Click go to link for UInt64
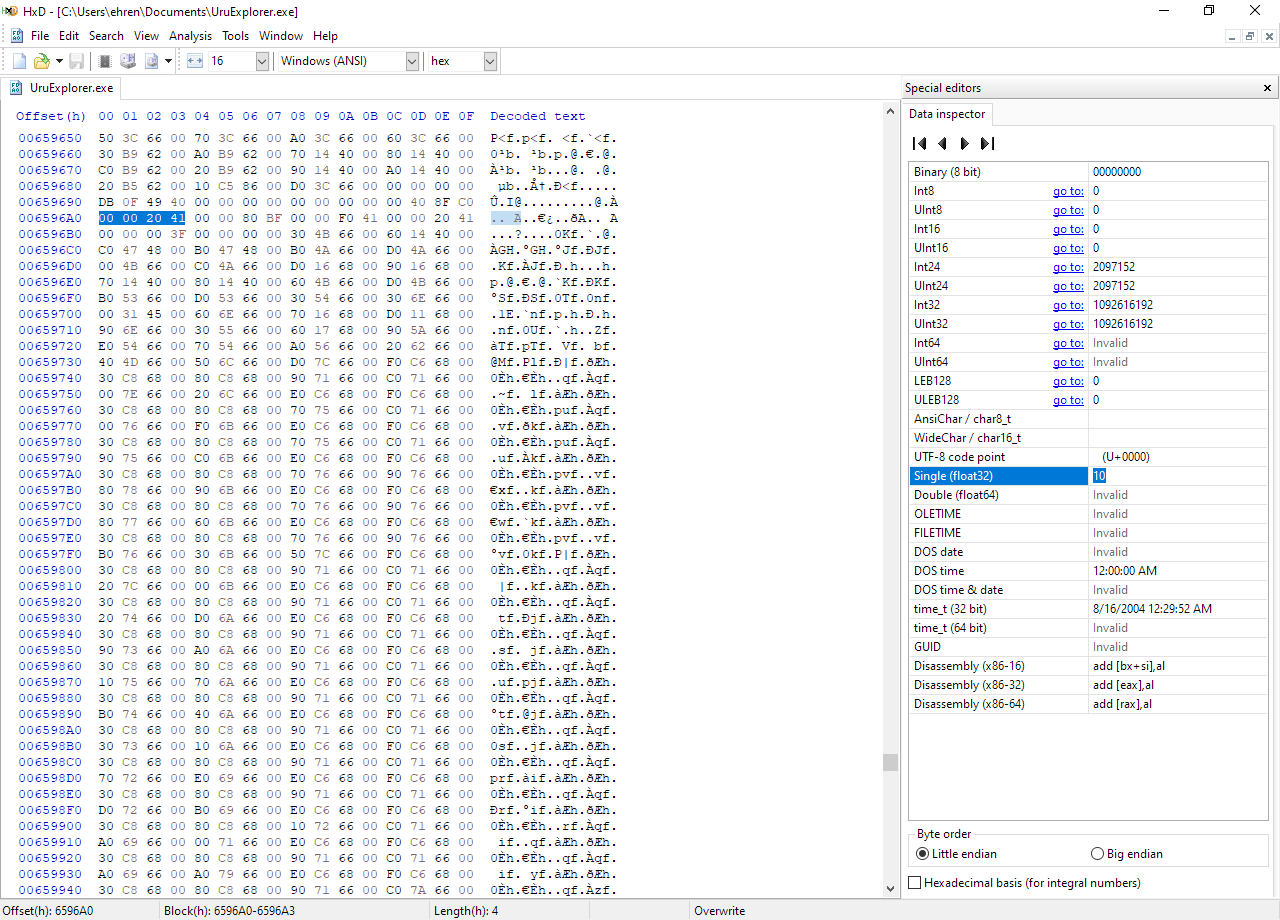Image resolution: width=1280 pixels, height=920 pixels. tap(1068, 362)
